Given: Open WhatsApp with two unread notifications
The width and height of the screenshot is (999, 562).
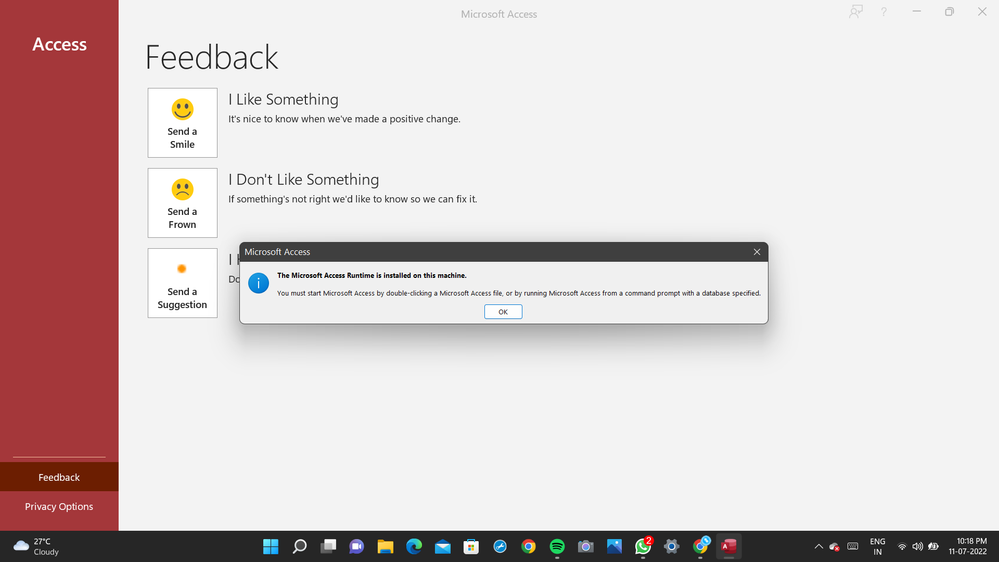Looking at the screenshot, I should tap(643, 546).
